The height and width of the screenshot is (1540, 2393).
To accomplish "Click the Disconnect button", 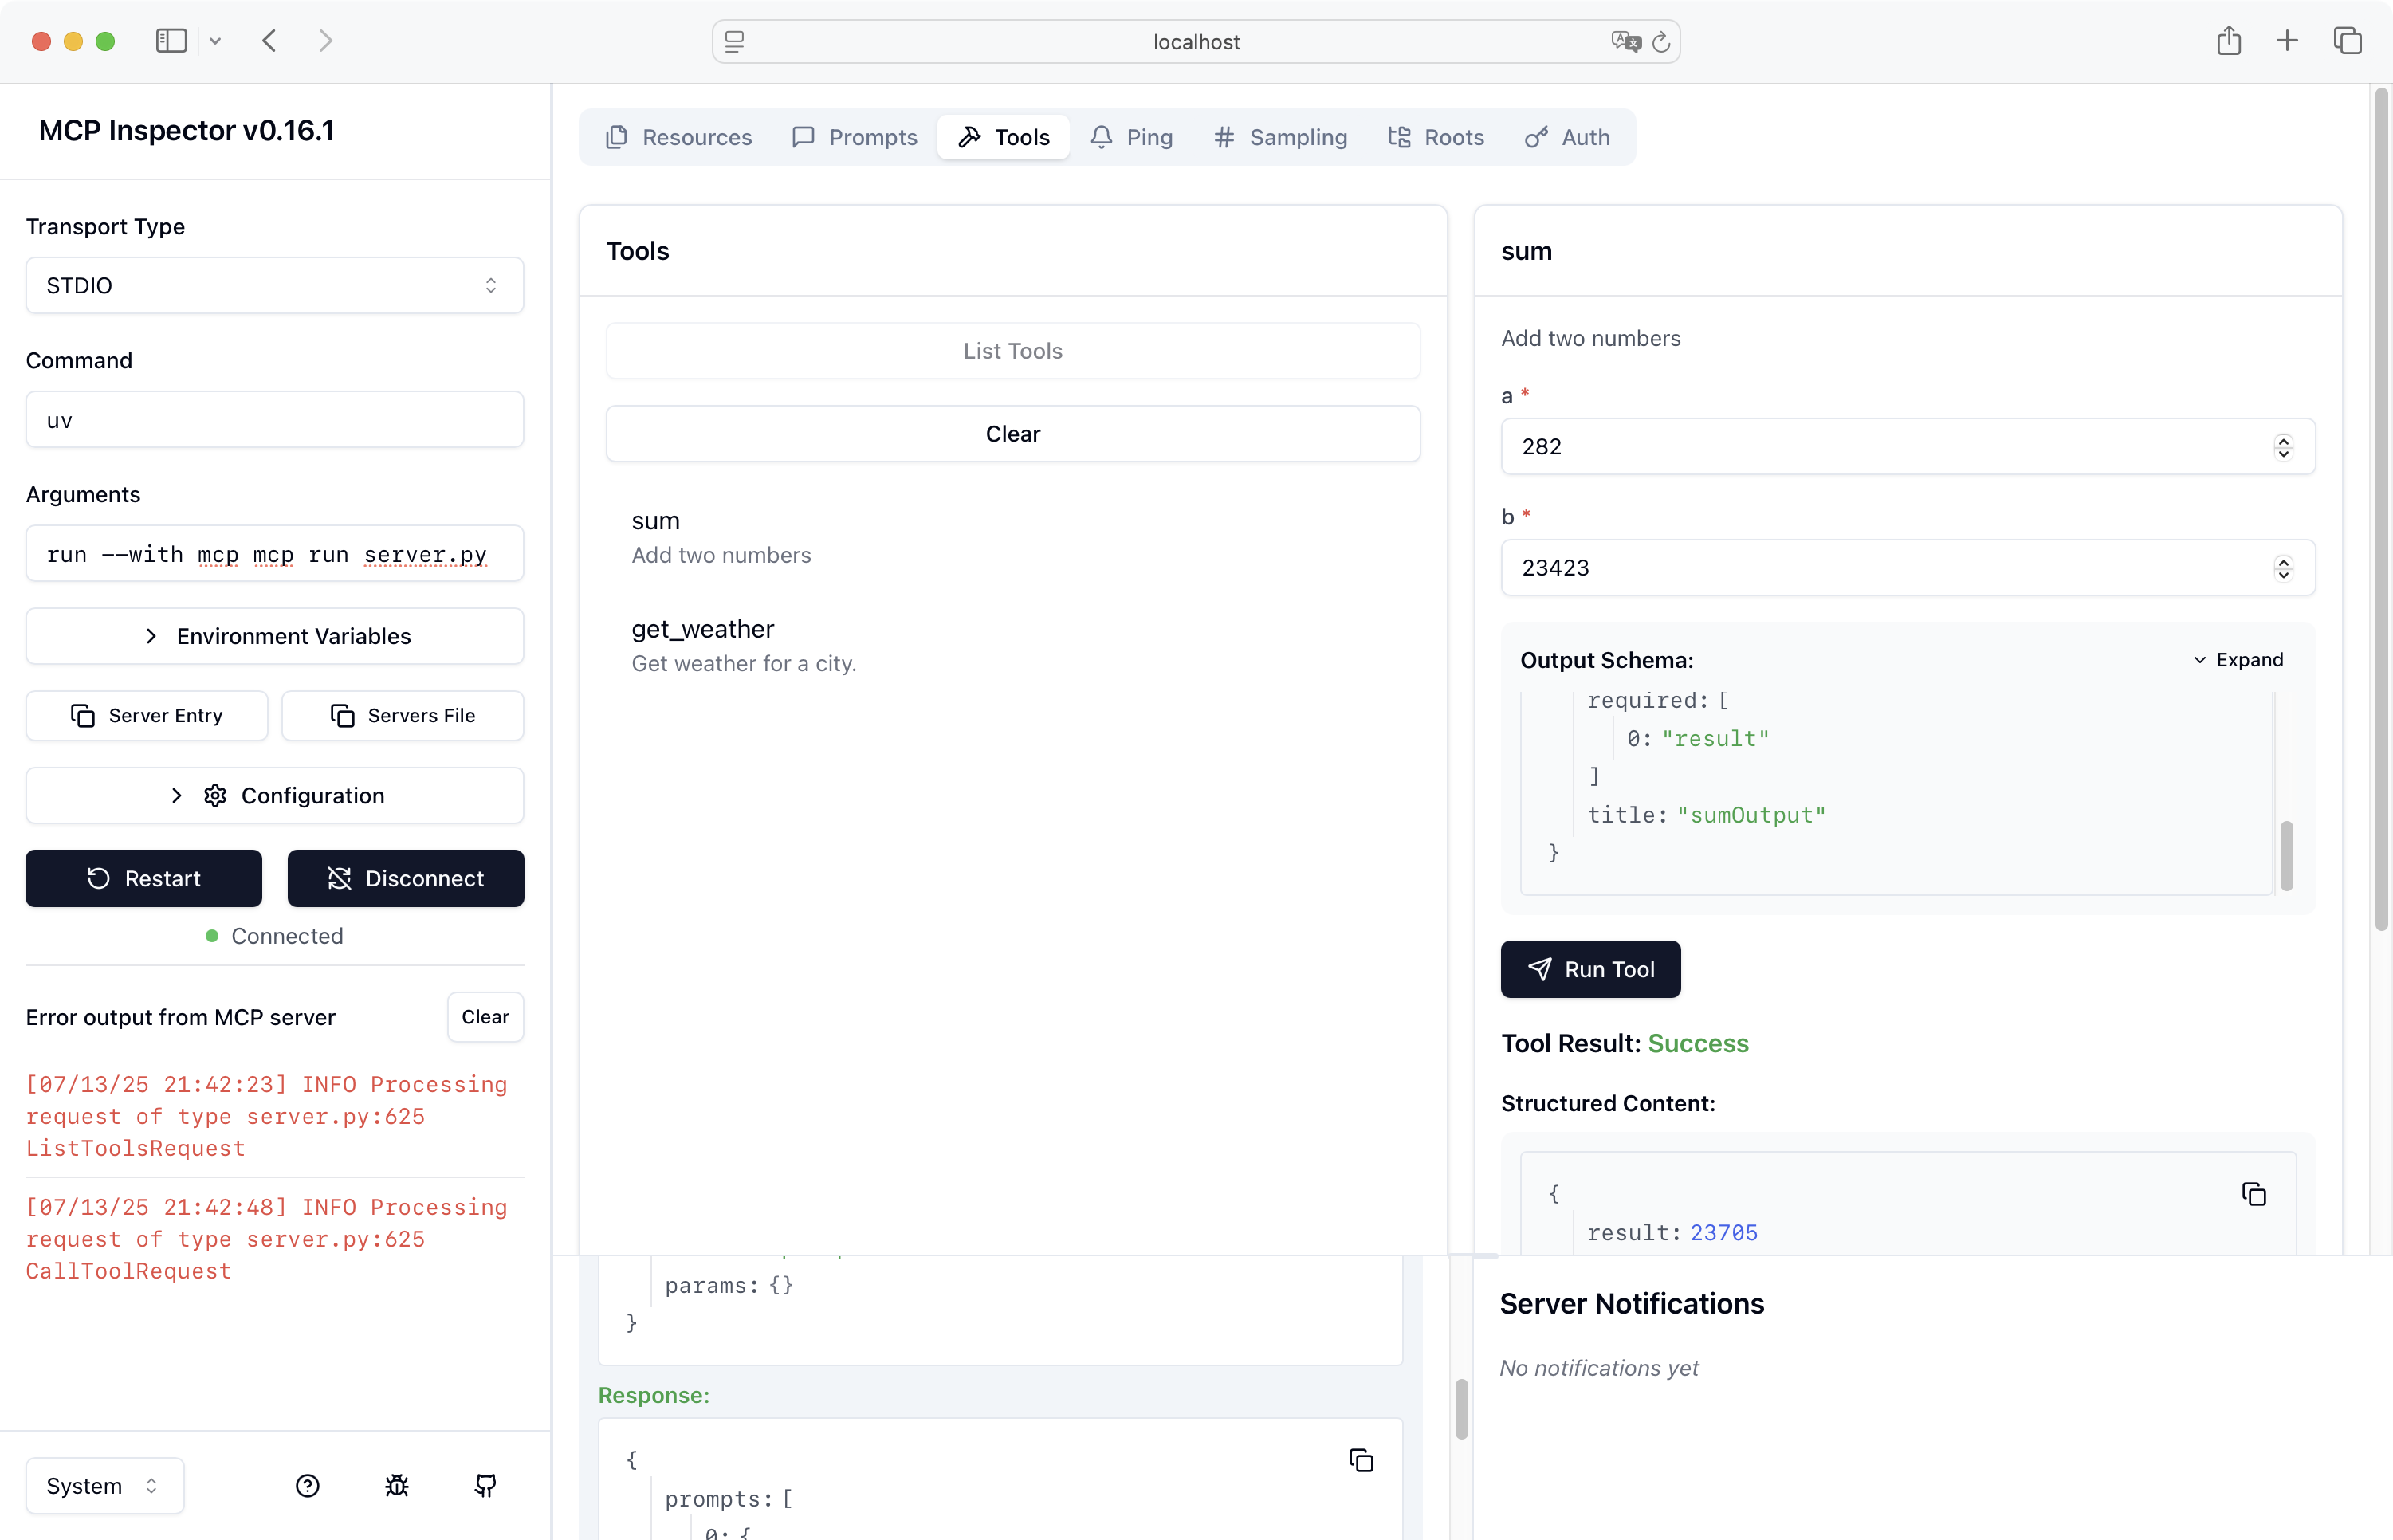I will point(405,878).
